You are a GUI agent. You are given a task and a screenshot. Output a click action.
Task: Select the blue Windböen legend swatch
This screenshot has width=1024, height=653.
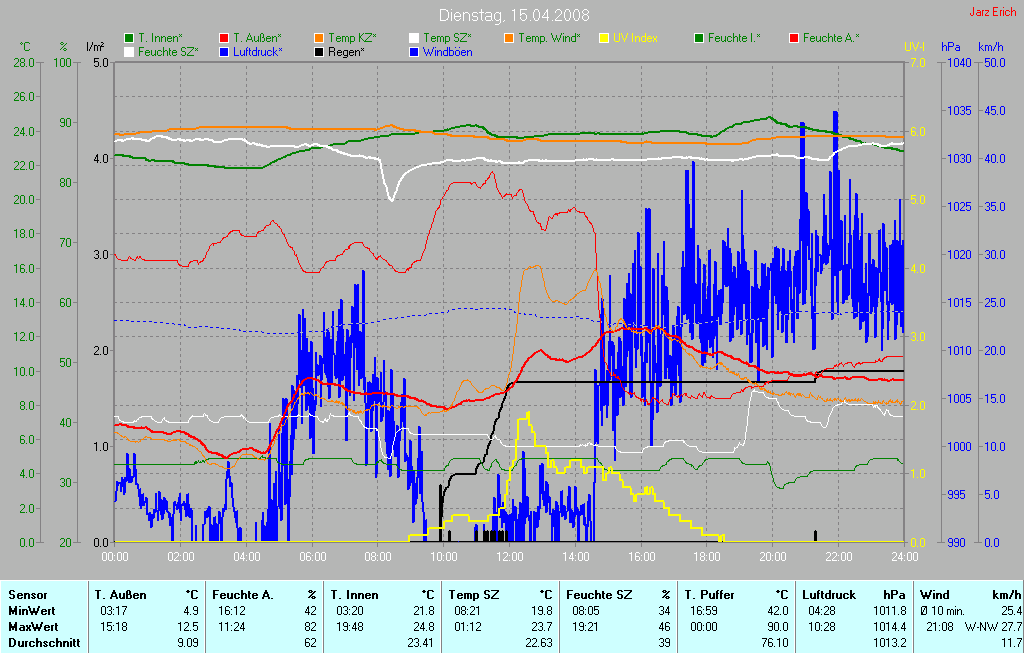414,52
